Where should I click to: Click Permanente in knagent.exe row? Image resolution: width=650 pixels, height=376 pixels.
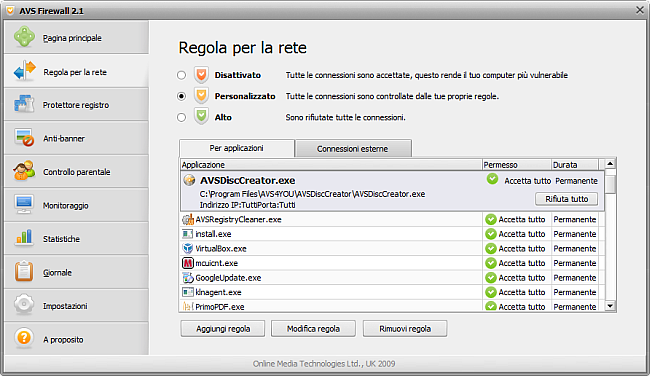click(x=575, y=292)
